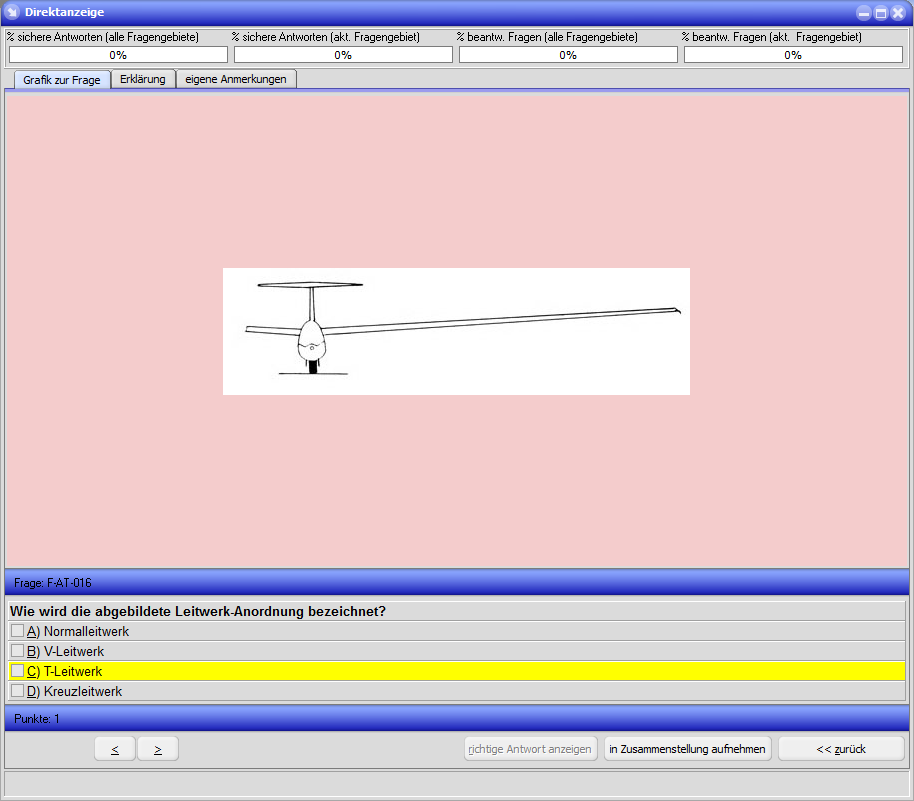The width and height of the screenshot is (914, 801).
Task: Click the glider tail illustration image
Action: tap(456, 331)
